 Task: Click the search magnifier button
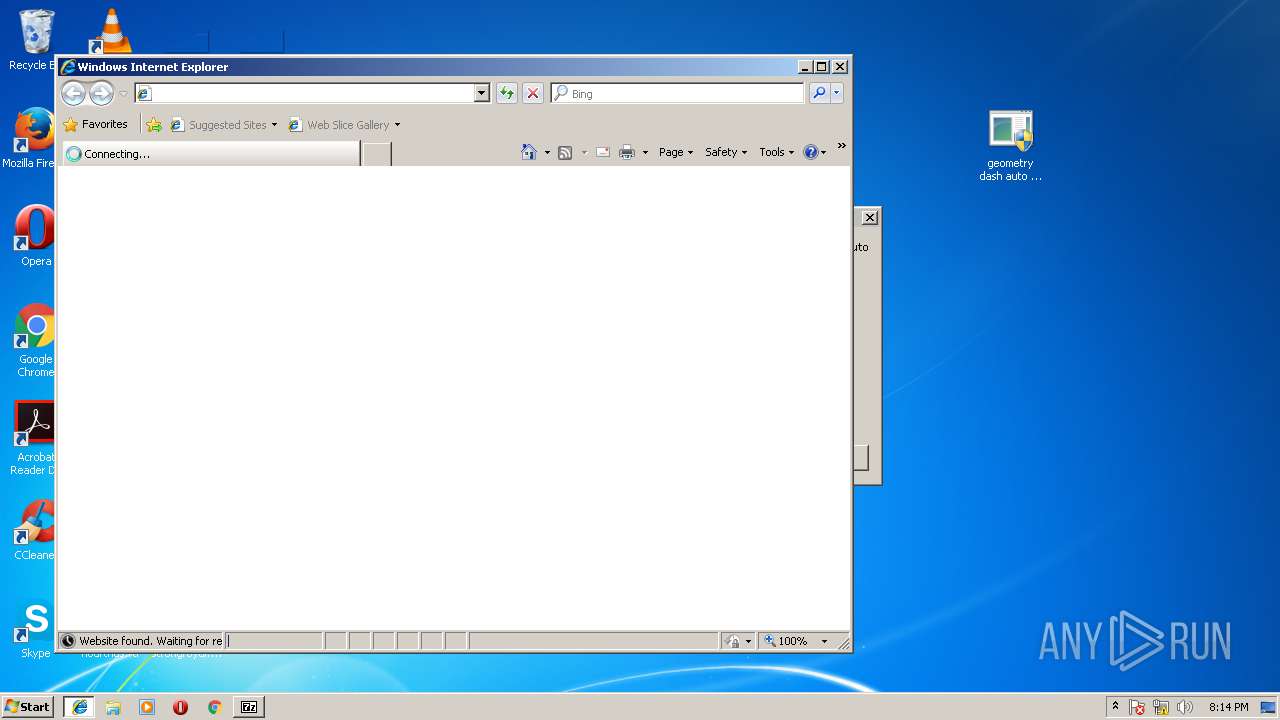819,93
